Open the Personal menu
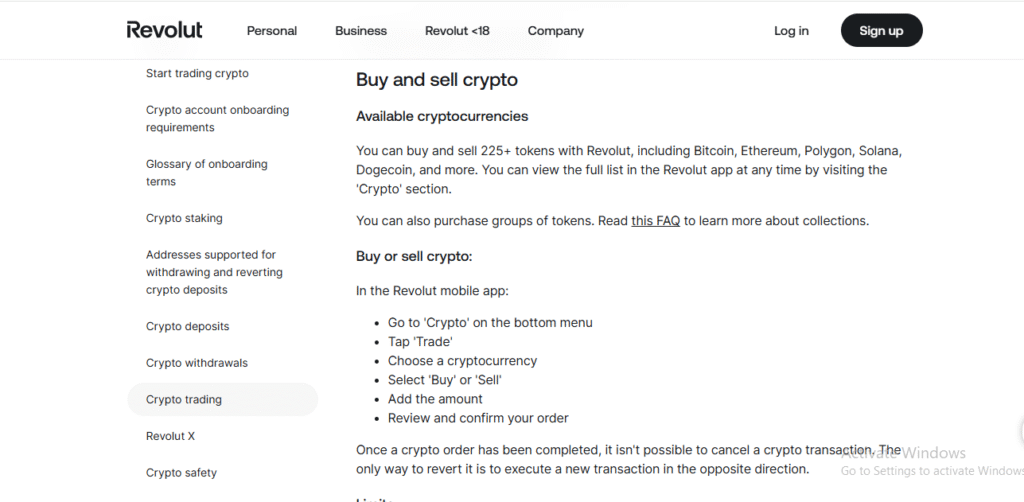Screen dimensions: 1024x502 tap(272, 31)
